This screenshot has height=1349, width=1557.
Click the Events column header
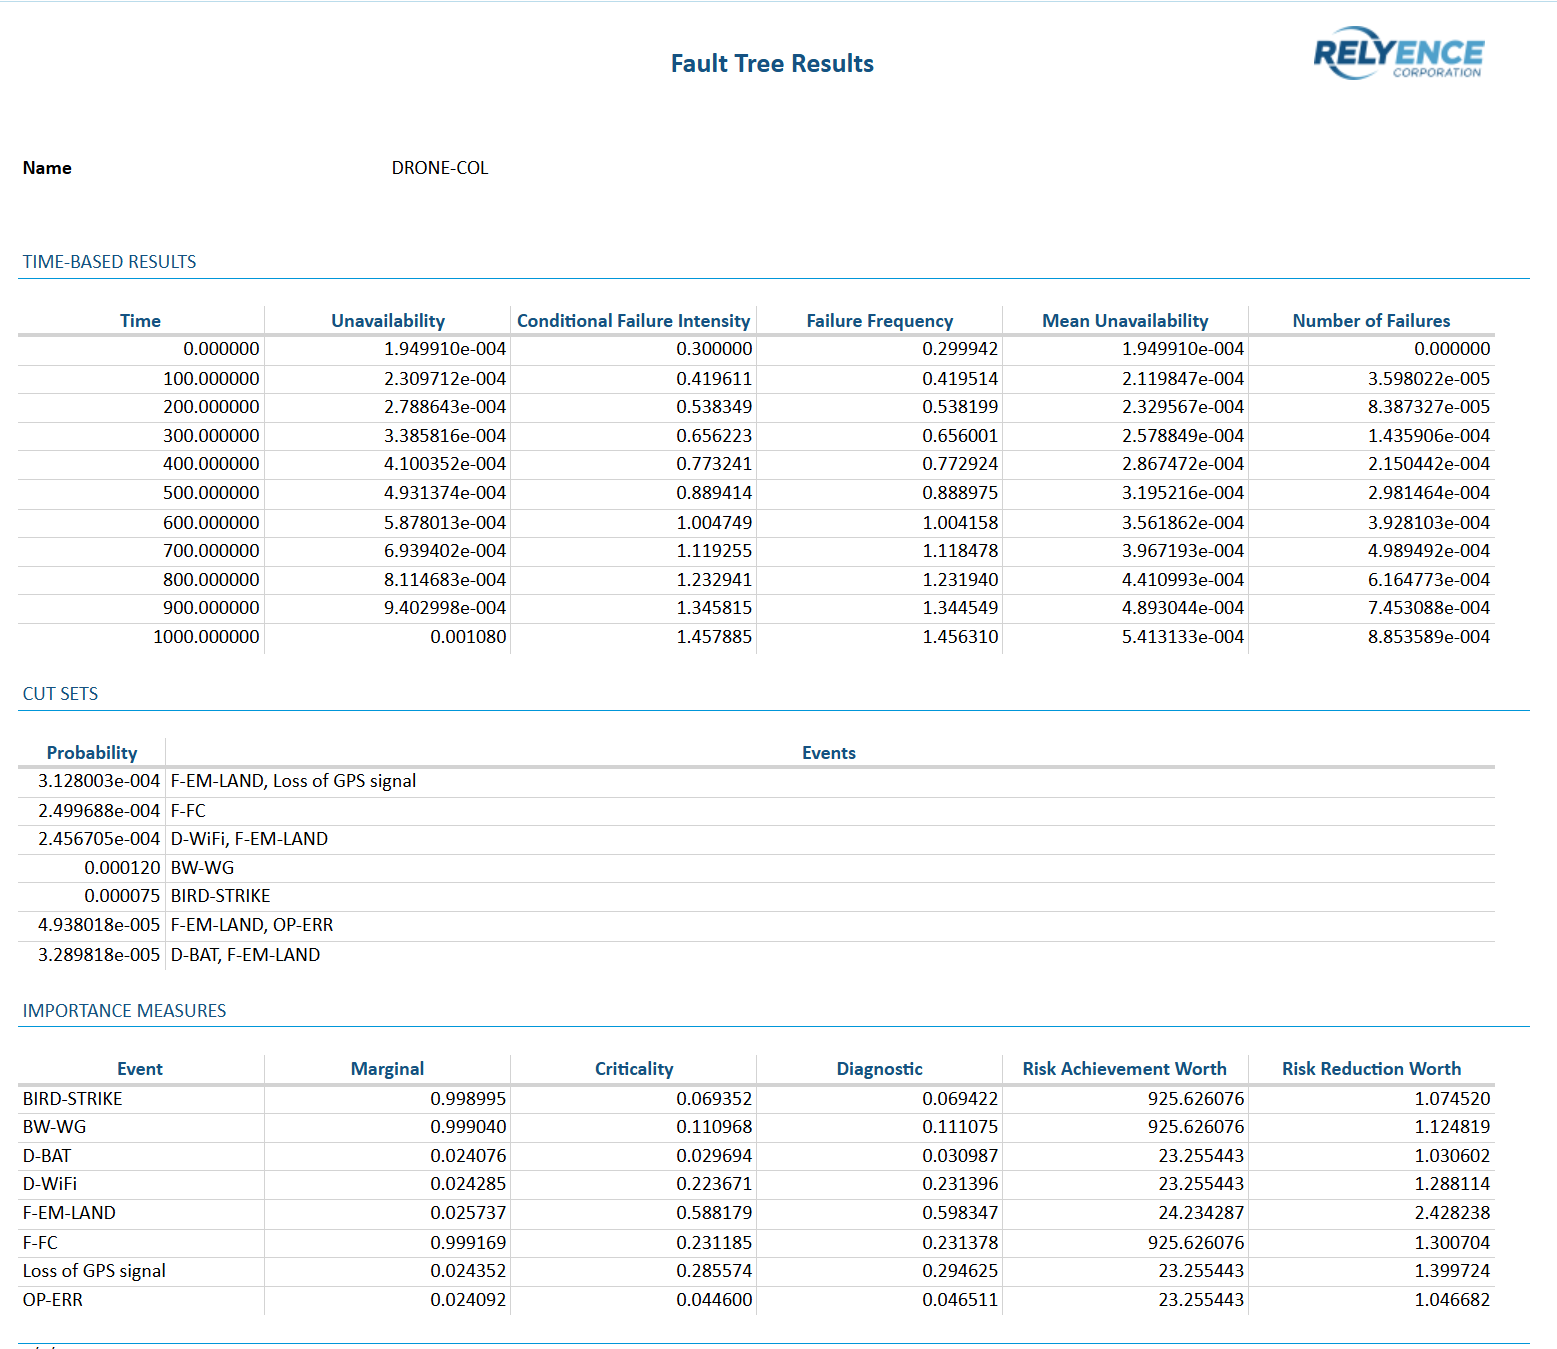pyautogui.click(x=828, y=752)
